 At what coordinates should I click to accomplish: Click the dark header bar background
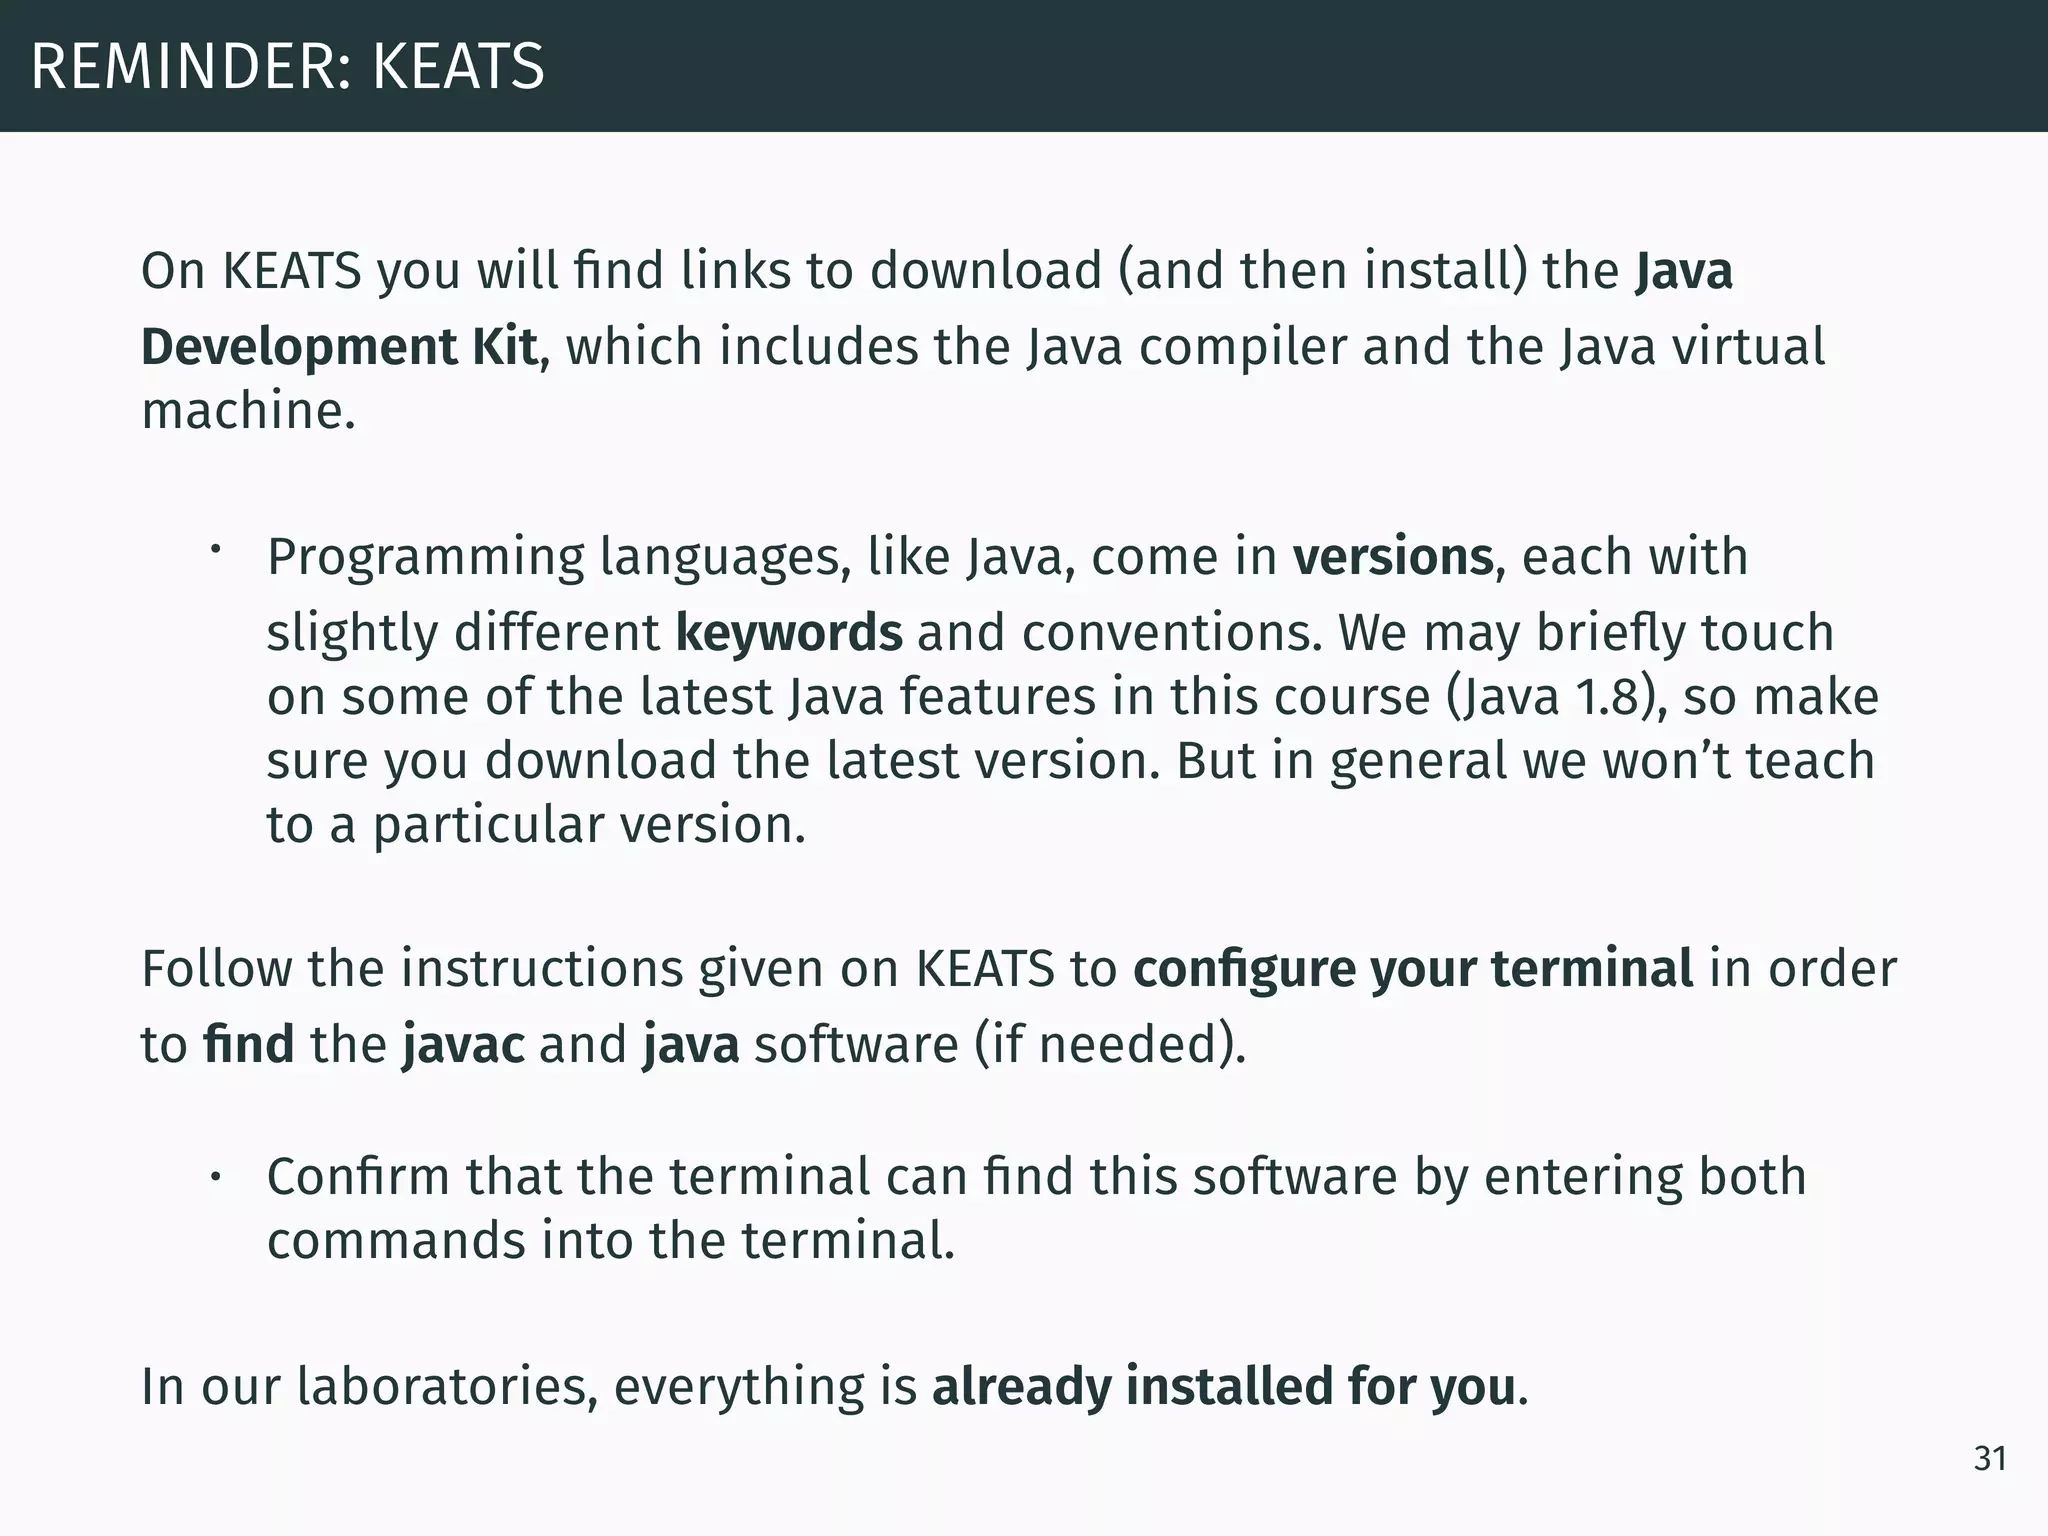click(1300, 66)
